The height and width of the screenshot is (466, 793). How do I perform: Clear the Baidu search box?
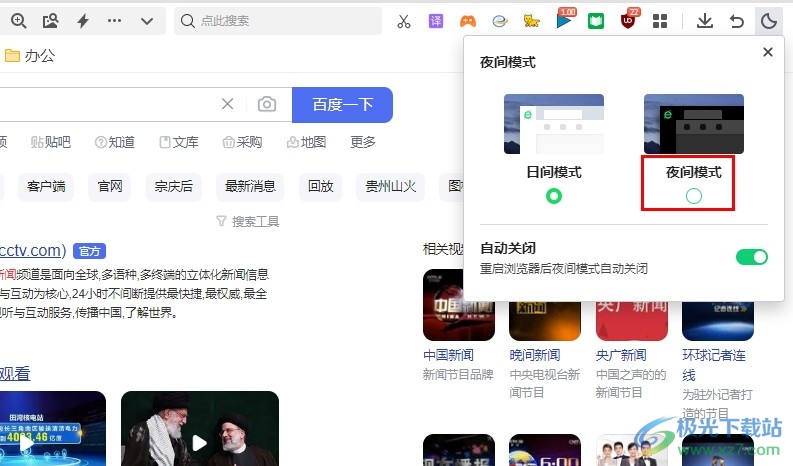[x=228, y=104]
